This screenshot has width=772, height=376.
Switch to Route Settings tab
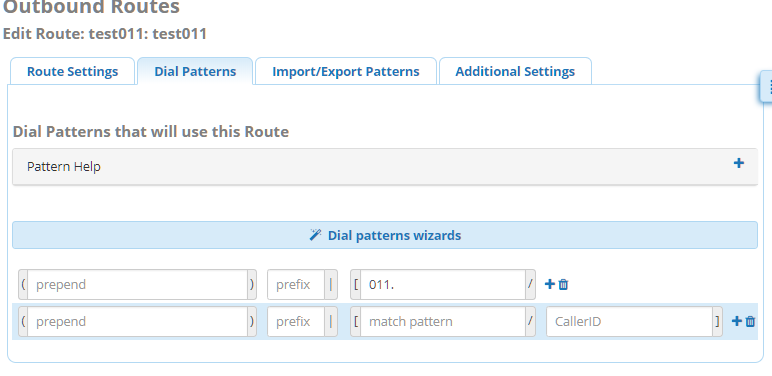pyautogui.click(x=72, y=71)
